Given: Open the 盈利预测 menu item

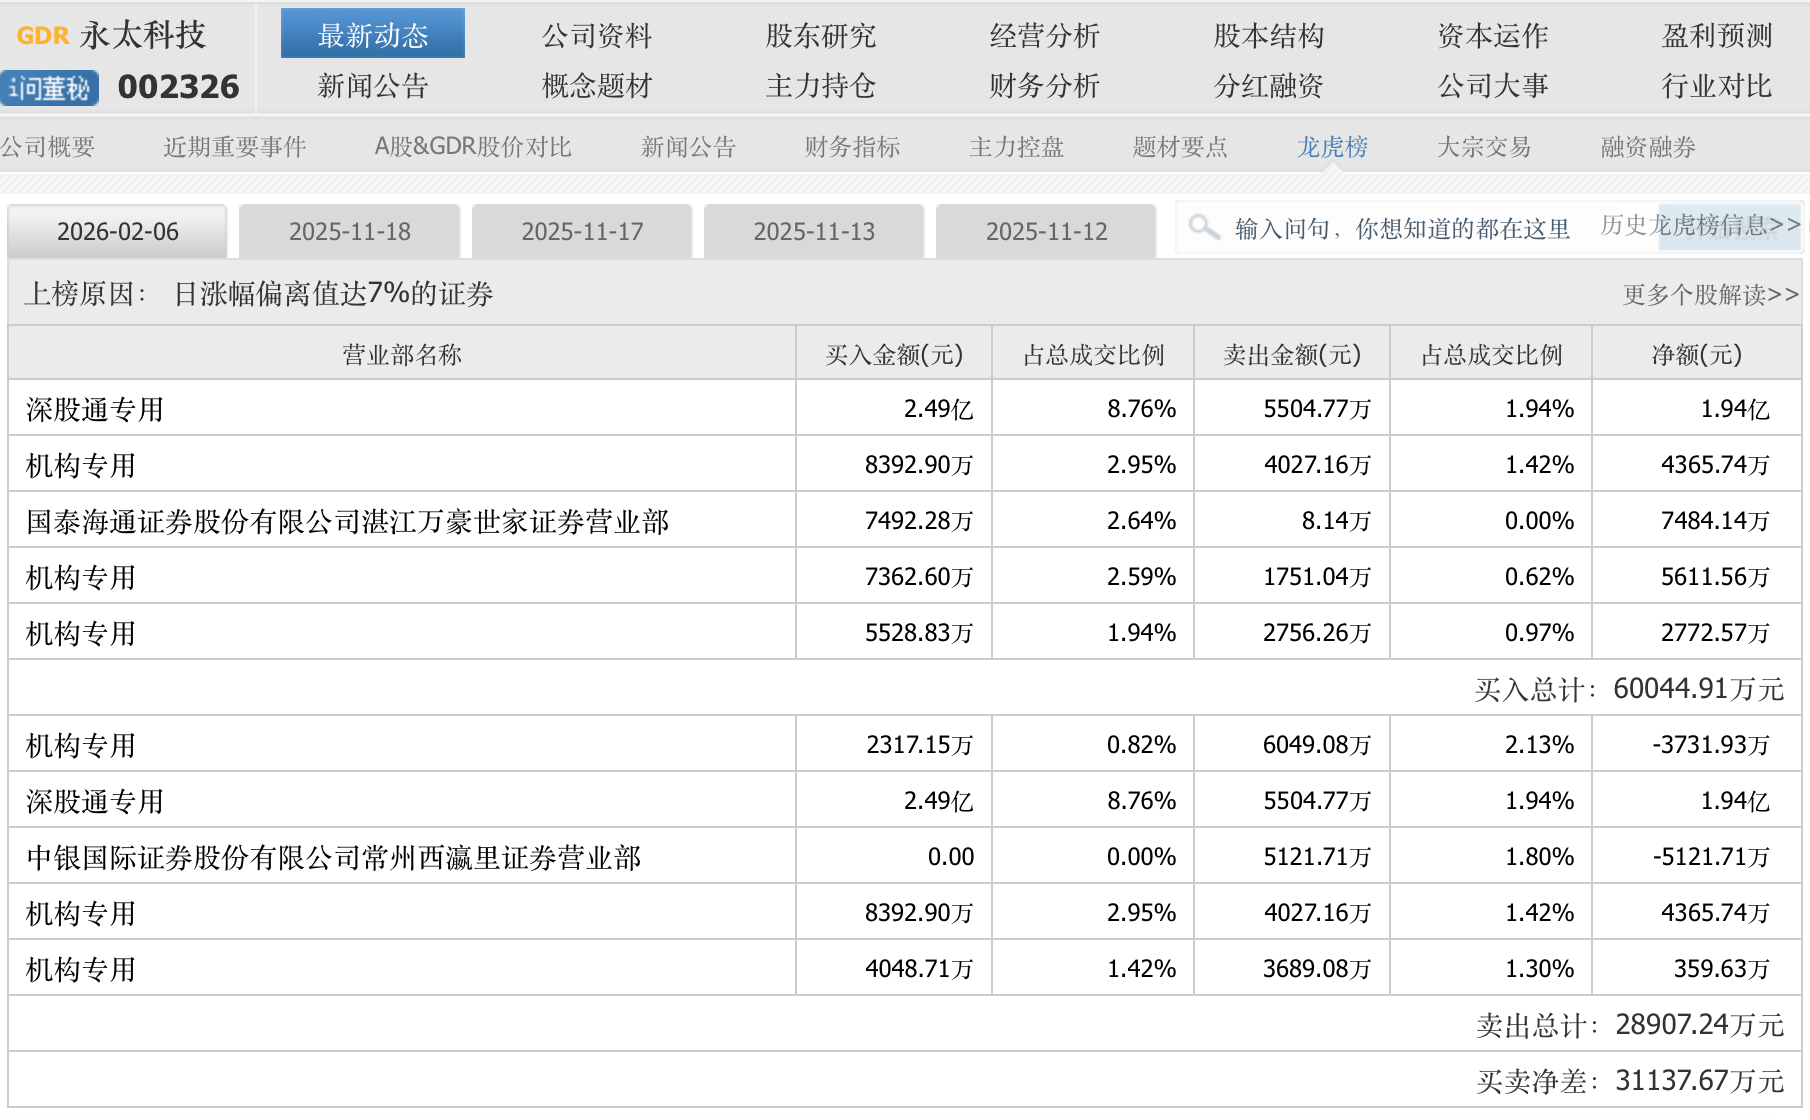Looking at the screenshot, I should (x=1716, y=36).
